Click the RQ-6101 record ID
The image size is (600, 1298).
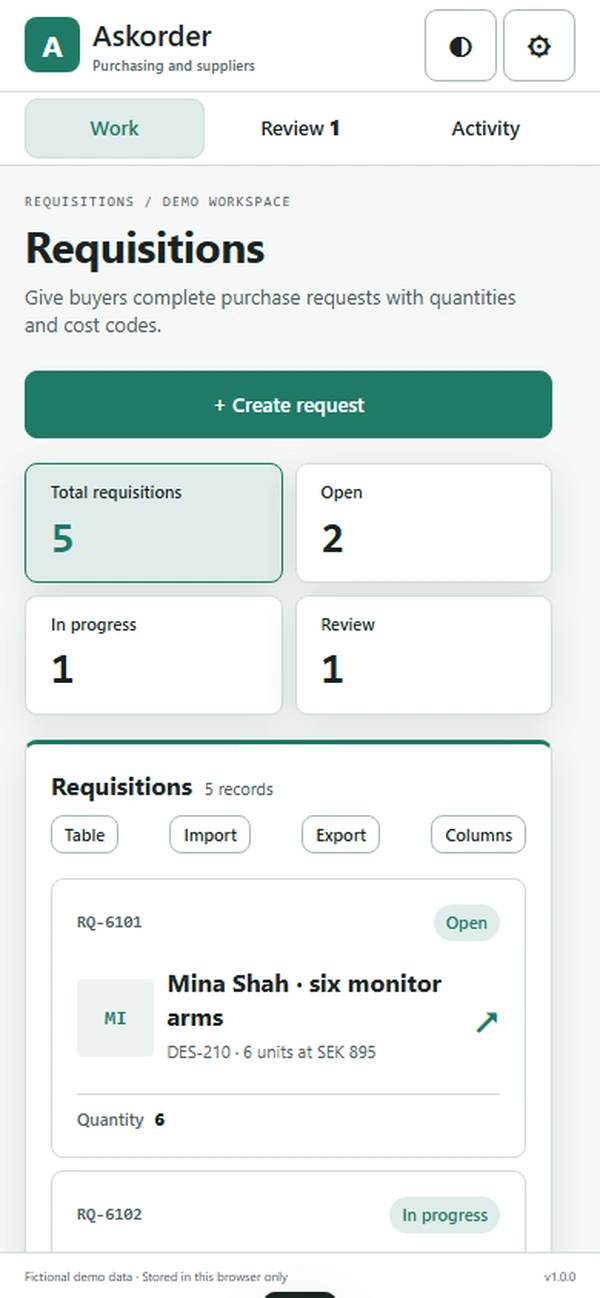pyautogui.click(x=109, y=922)
